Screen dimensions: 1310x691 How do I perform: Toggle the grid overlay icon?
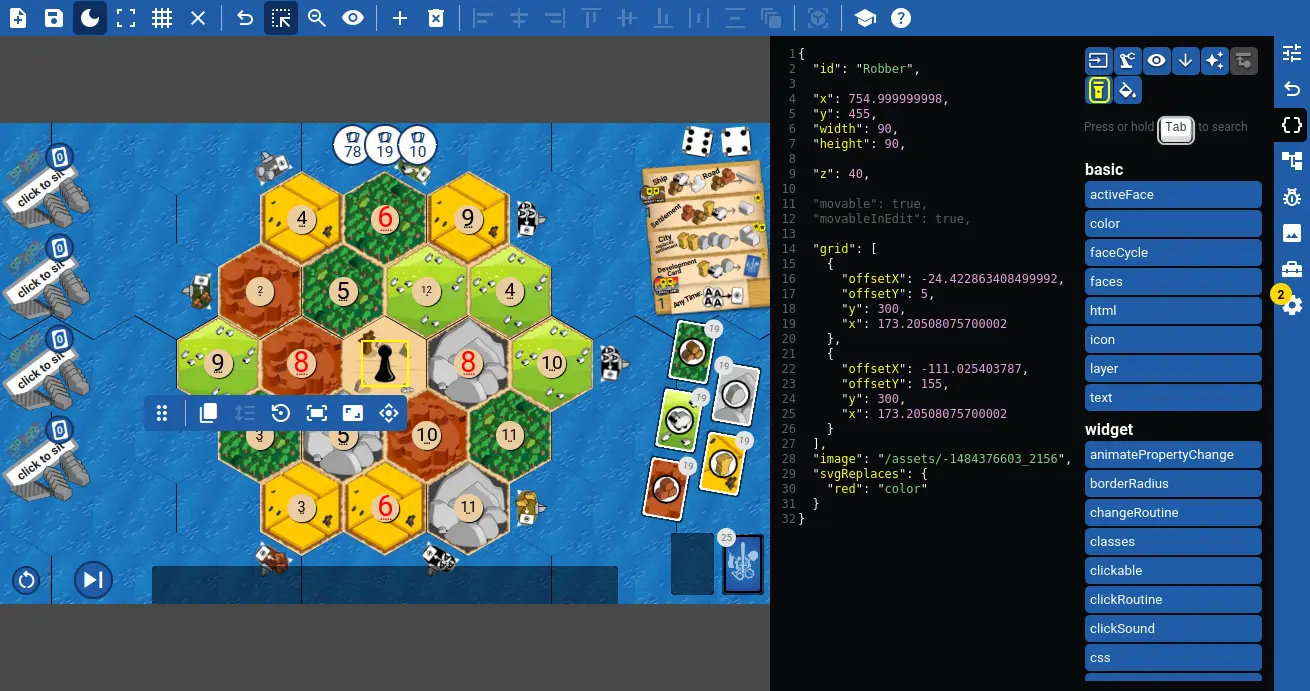(x=162, y=18)
